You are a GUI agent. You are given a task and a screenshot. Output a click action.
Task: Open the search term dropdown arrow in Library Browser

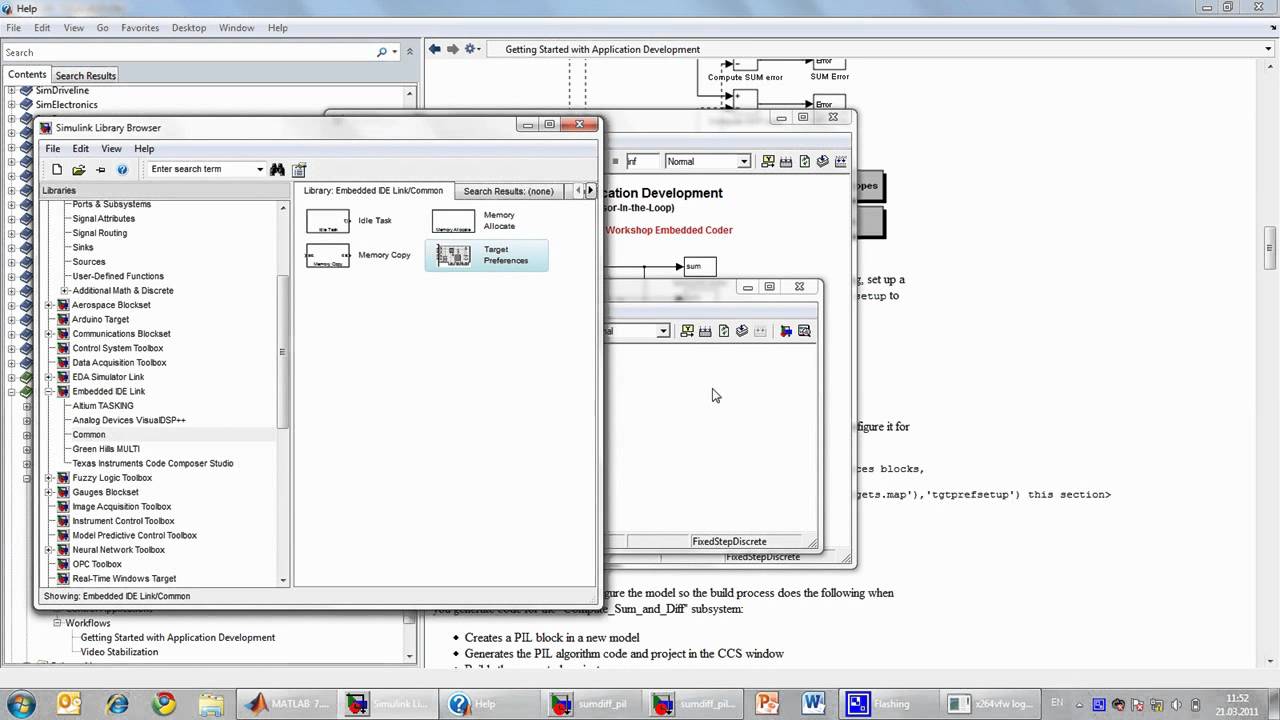(260, 170)
